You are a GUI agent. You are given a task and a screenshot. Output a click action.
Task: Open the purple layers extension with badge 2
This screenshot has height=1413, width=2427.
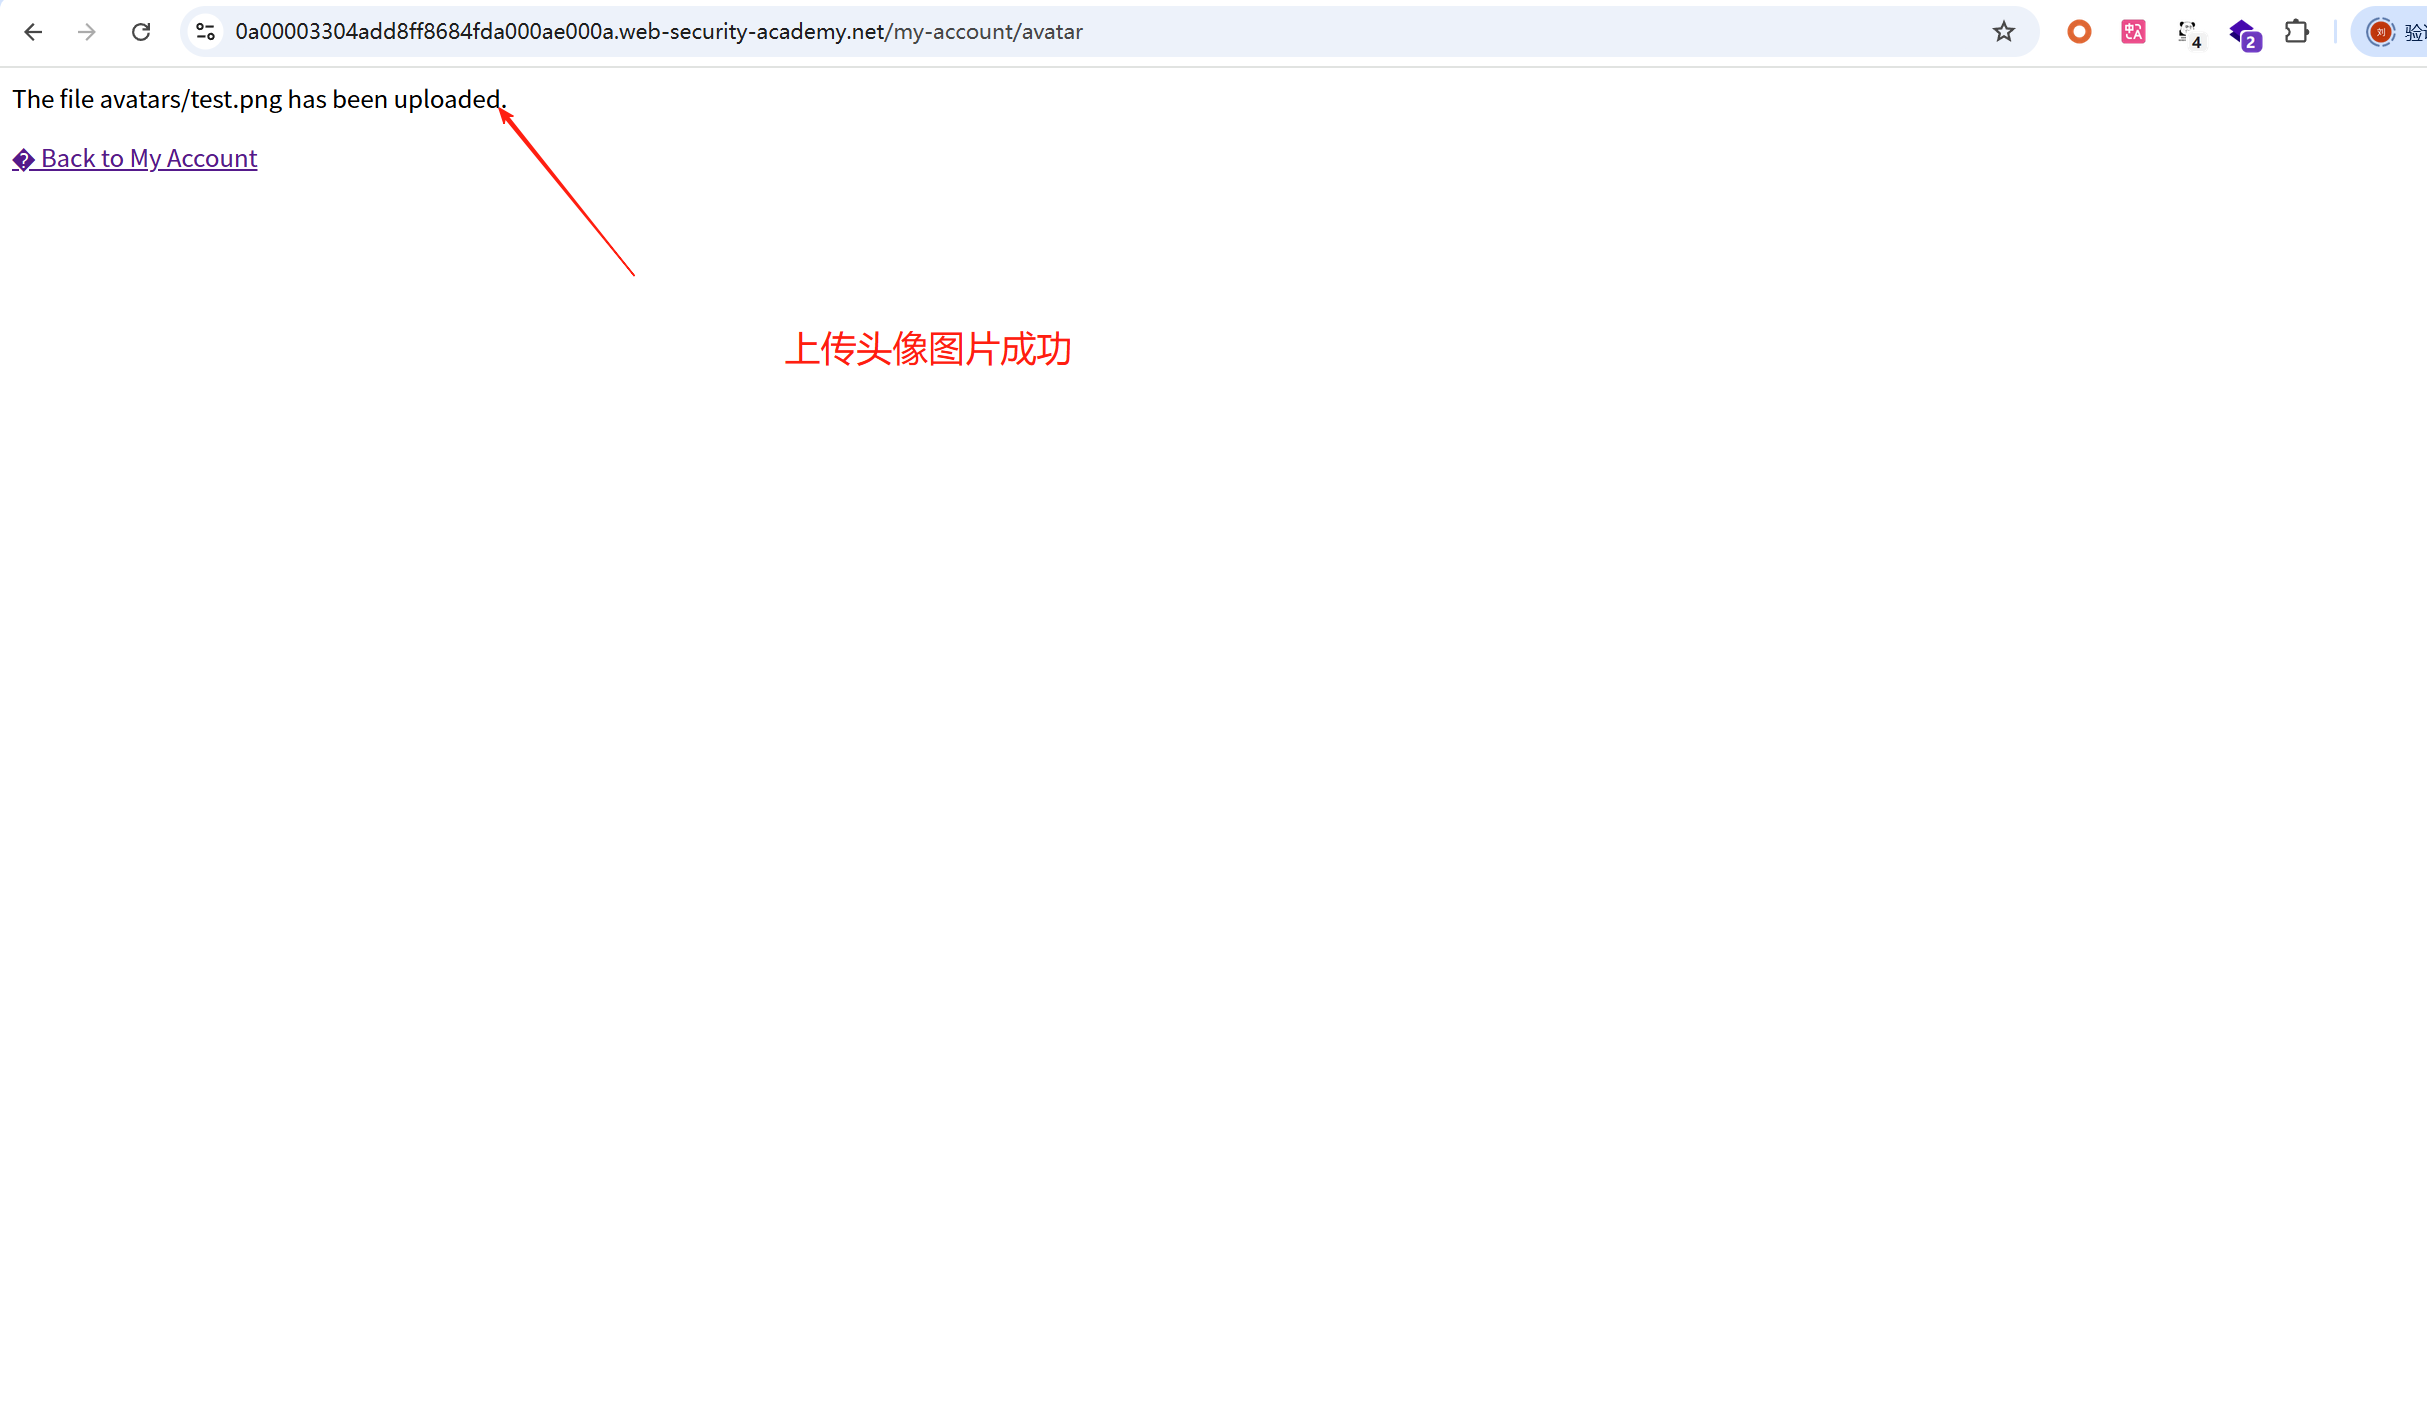[x=2243, y=33]
